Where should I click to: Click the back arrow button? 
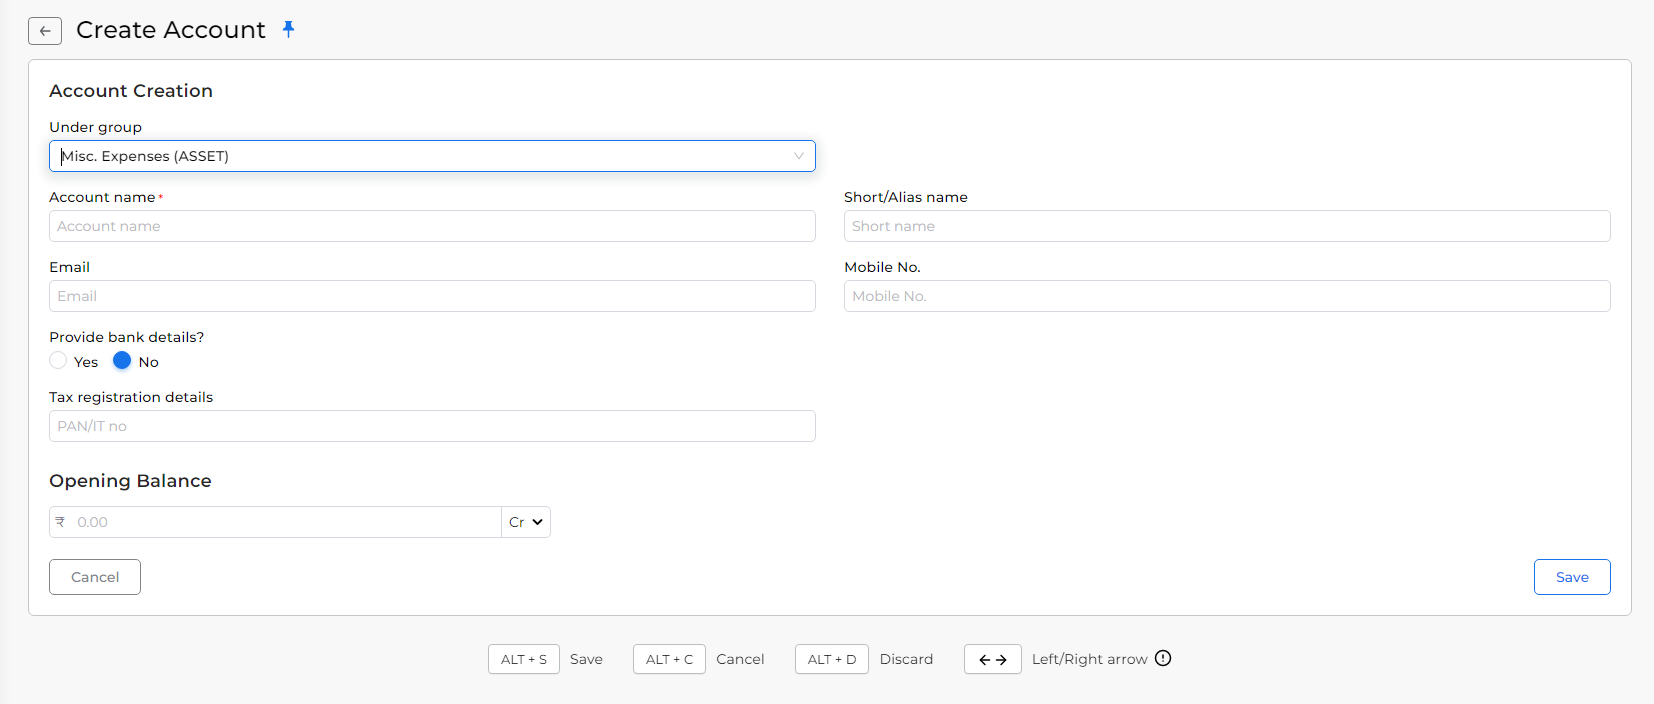(x=45, y=31)
